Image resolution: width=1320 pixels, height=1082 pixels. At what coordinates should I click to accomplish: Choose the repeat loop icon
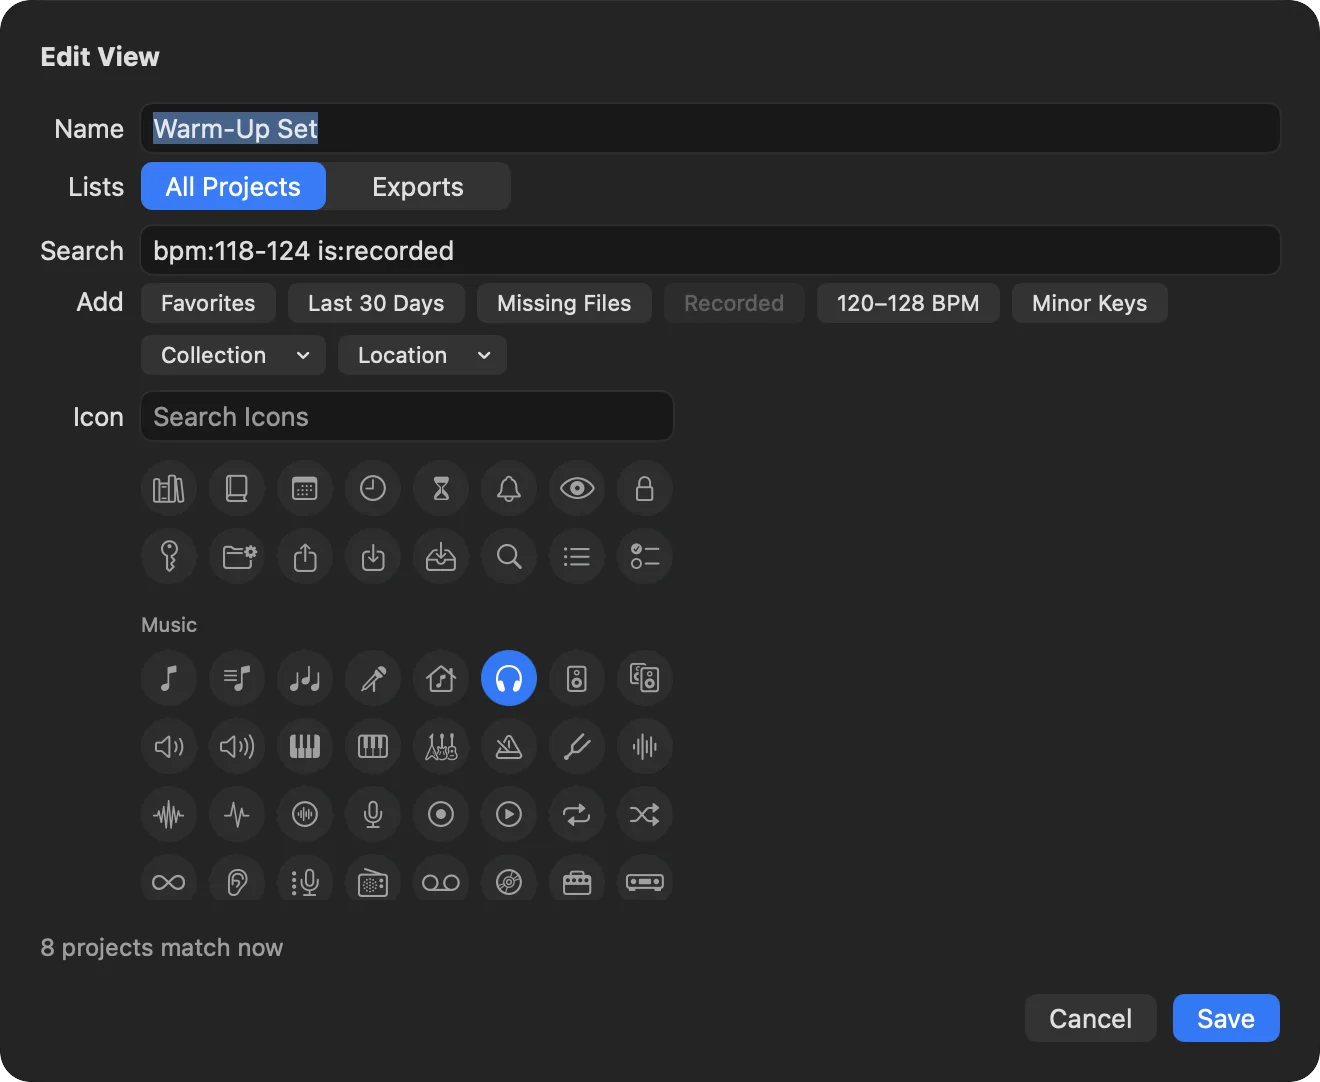point(577,815)
